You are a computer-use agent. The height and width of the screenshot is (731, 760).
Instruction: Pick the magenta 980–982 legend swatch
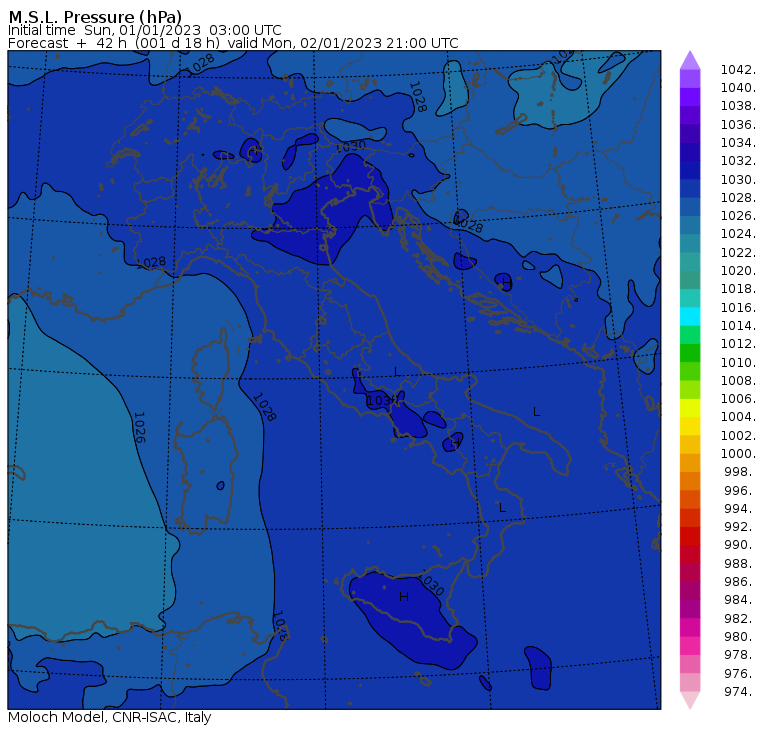point(690,627)
